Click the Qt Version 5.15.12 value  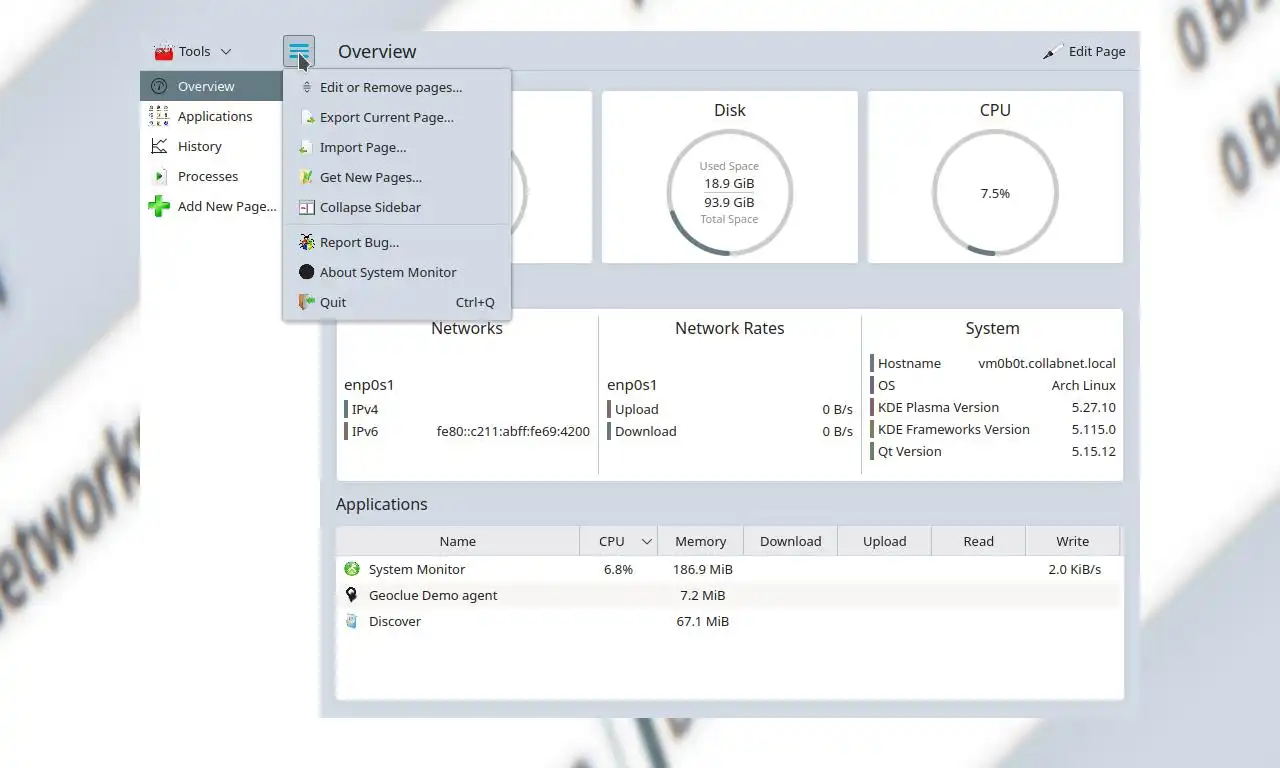pyautogui.click(x=1094, y=451)
